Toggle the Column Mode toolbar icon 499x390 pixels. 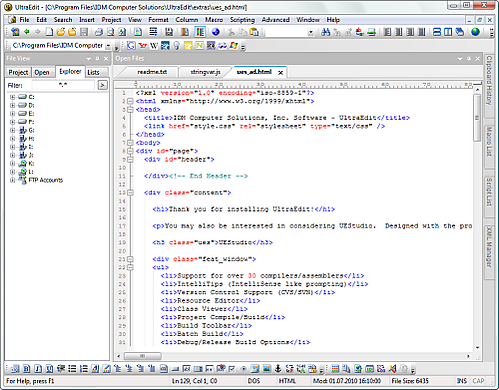click(200, 32)
